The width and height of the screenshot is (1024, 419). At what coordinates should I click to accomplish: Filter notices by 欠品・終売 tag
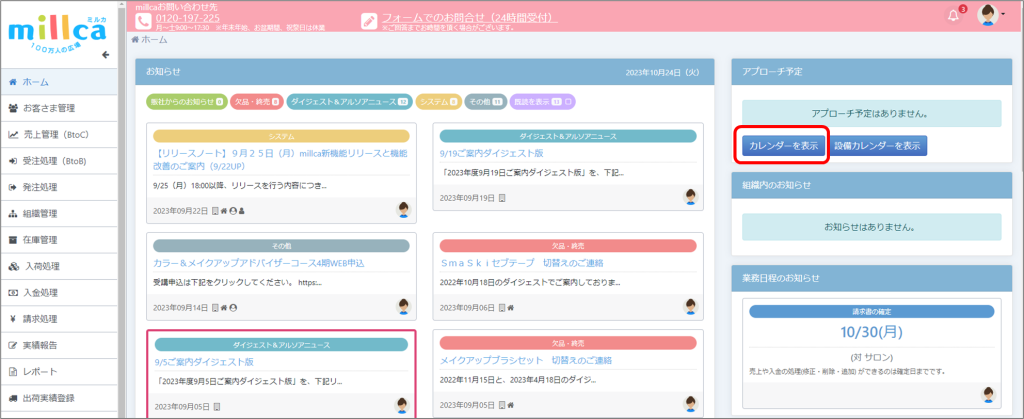pyautogui.click(x=255, y=101)
